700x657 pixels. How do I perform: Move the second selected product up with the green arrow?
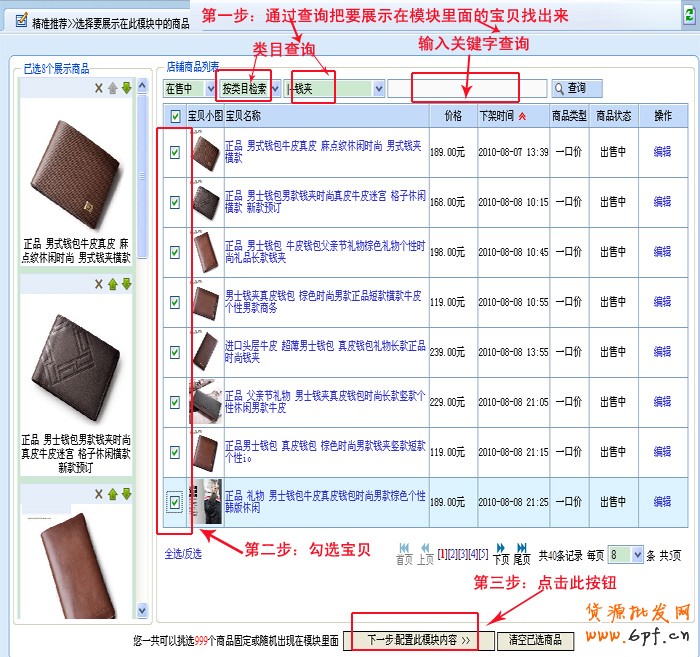(113, 285)
